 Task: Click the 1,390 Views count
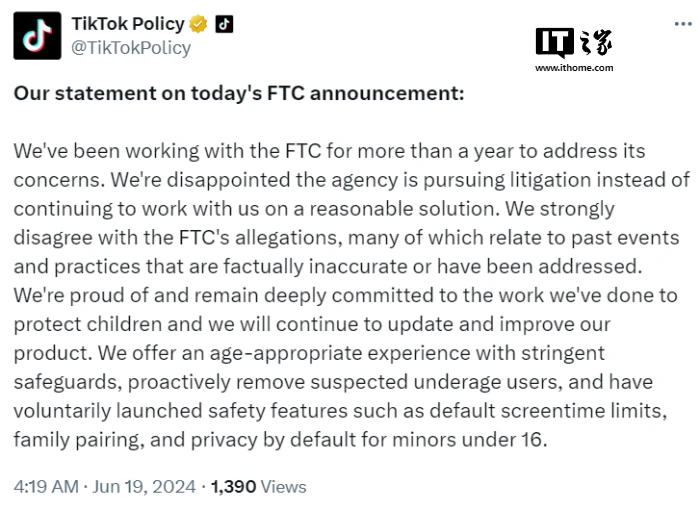coord(259,487)
